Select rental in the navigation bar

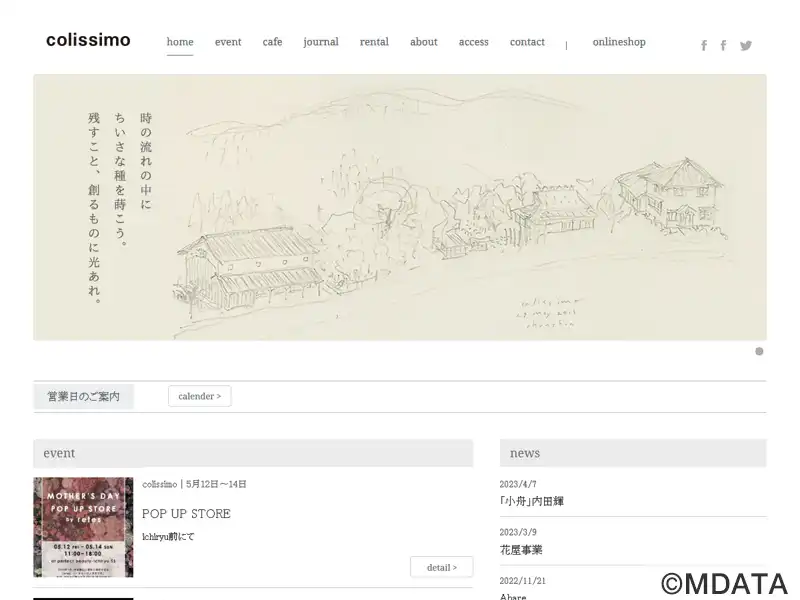(x=374, y=42)
